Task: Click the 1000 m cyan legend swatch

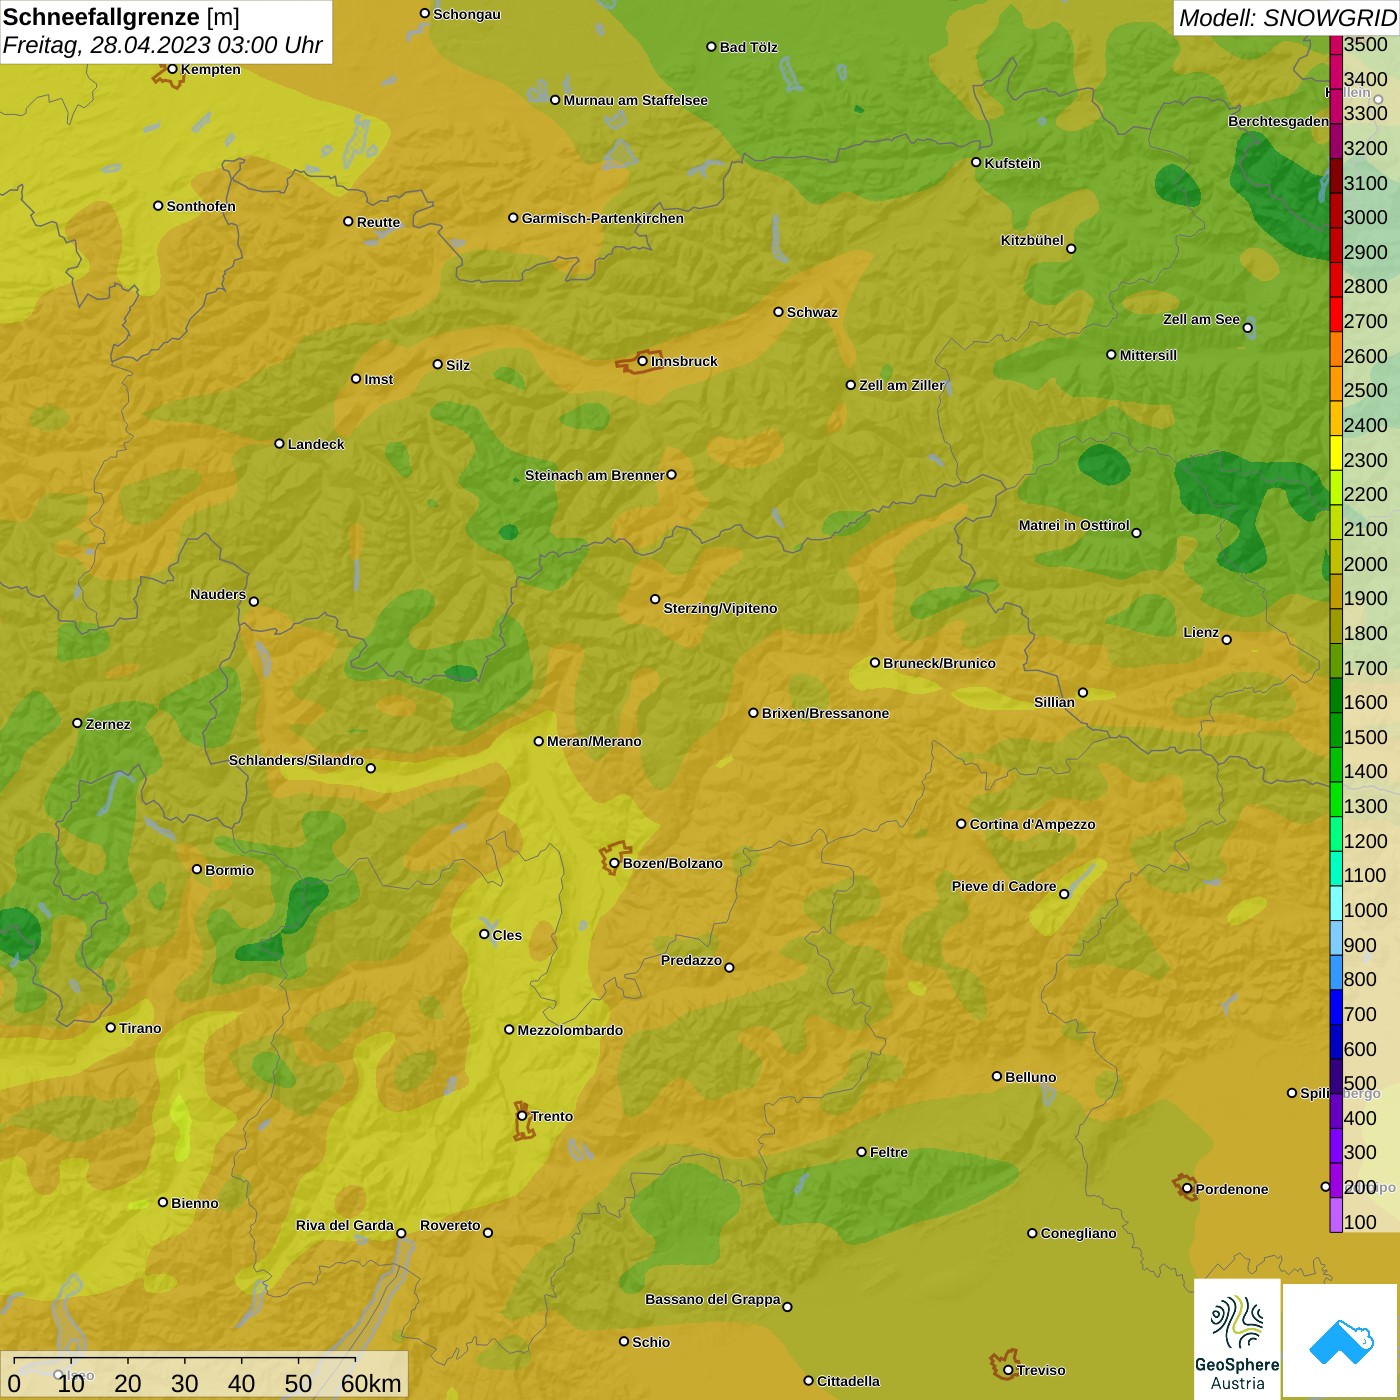Action: 1336,903
